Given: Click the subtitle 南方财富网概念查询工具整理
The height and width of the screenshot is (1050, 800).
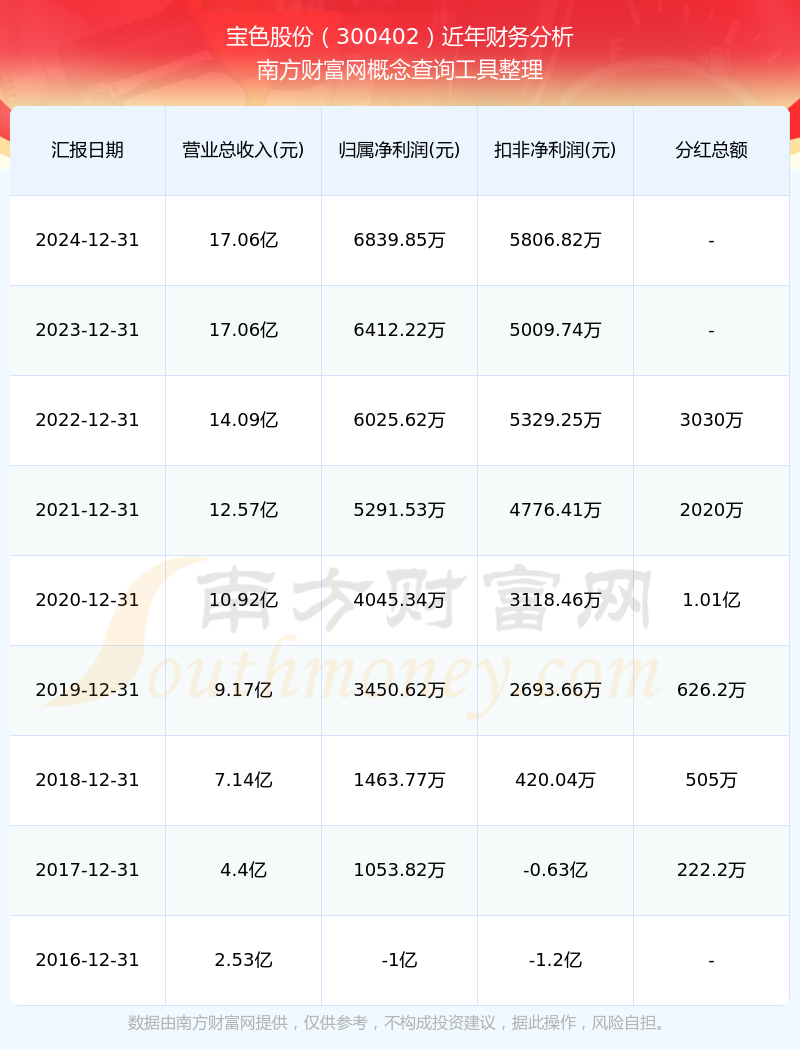Looking at the screenshot, I should [x=400, y=70].
